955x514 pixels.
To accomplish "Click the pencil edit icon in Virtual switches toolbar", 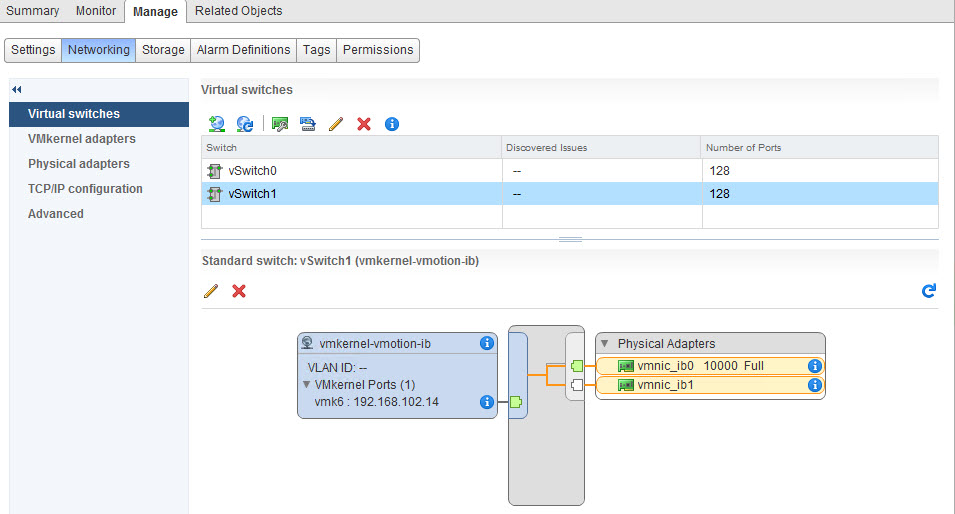I will point(336,124).
